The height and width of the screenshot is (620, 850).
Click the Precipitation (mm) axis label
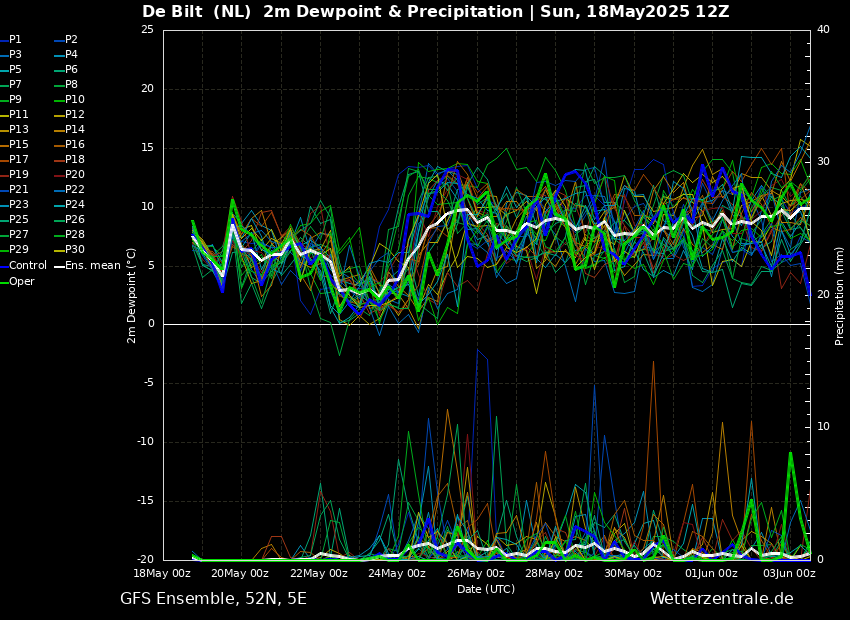tap(840, 295)
